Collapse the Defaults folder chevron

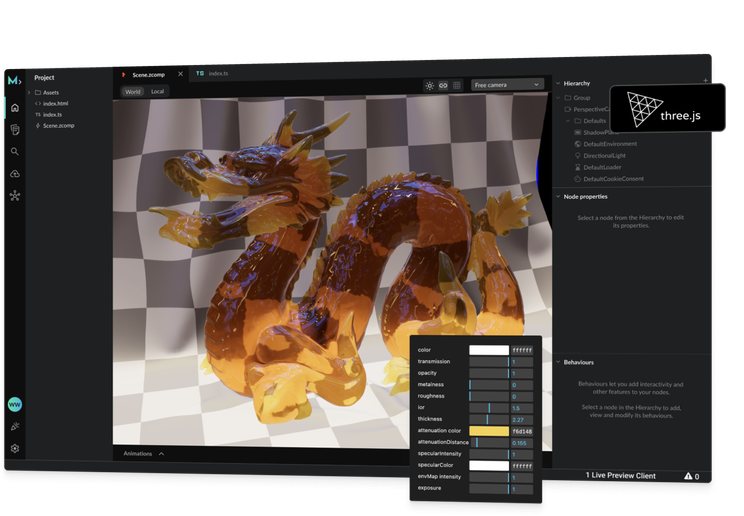pos(568,121)
